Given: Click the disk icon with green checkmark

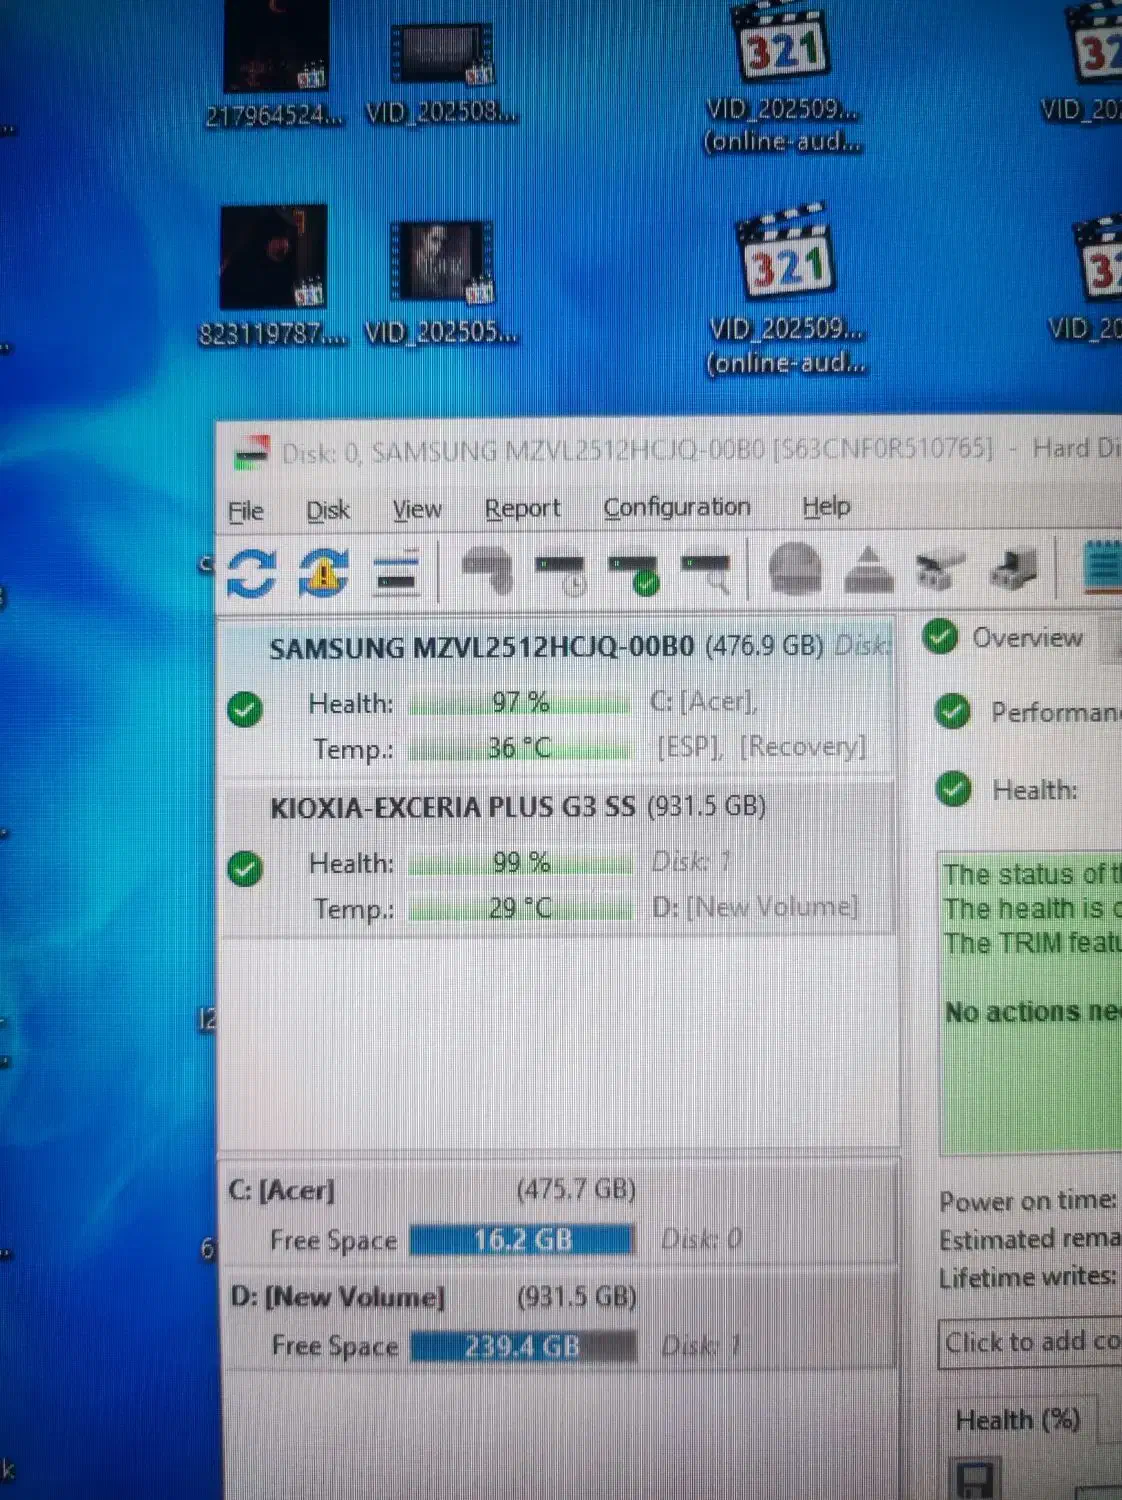Looking at the screenshot, I should tap(634, 573).
